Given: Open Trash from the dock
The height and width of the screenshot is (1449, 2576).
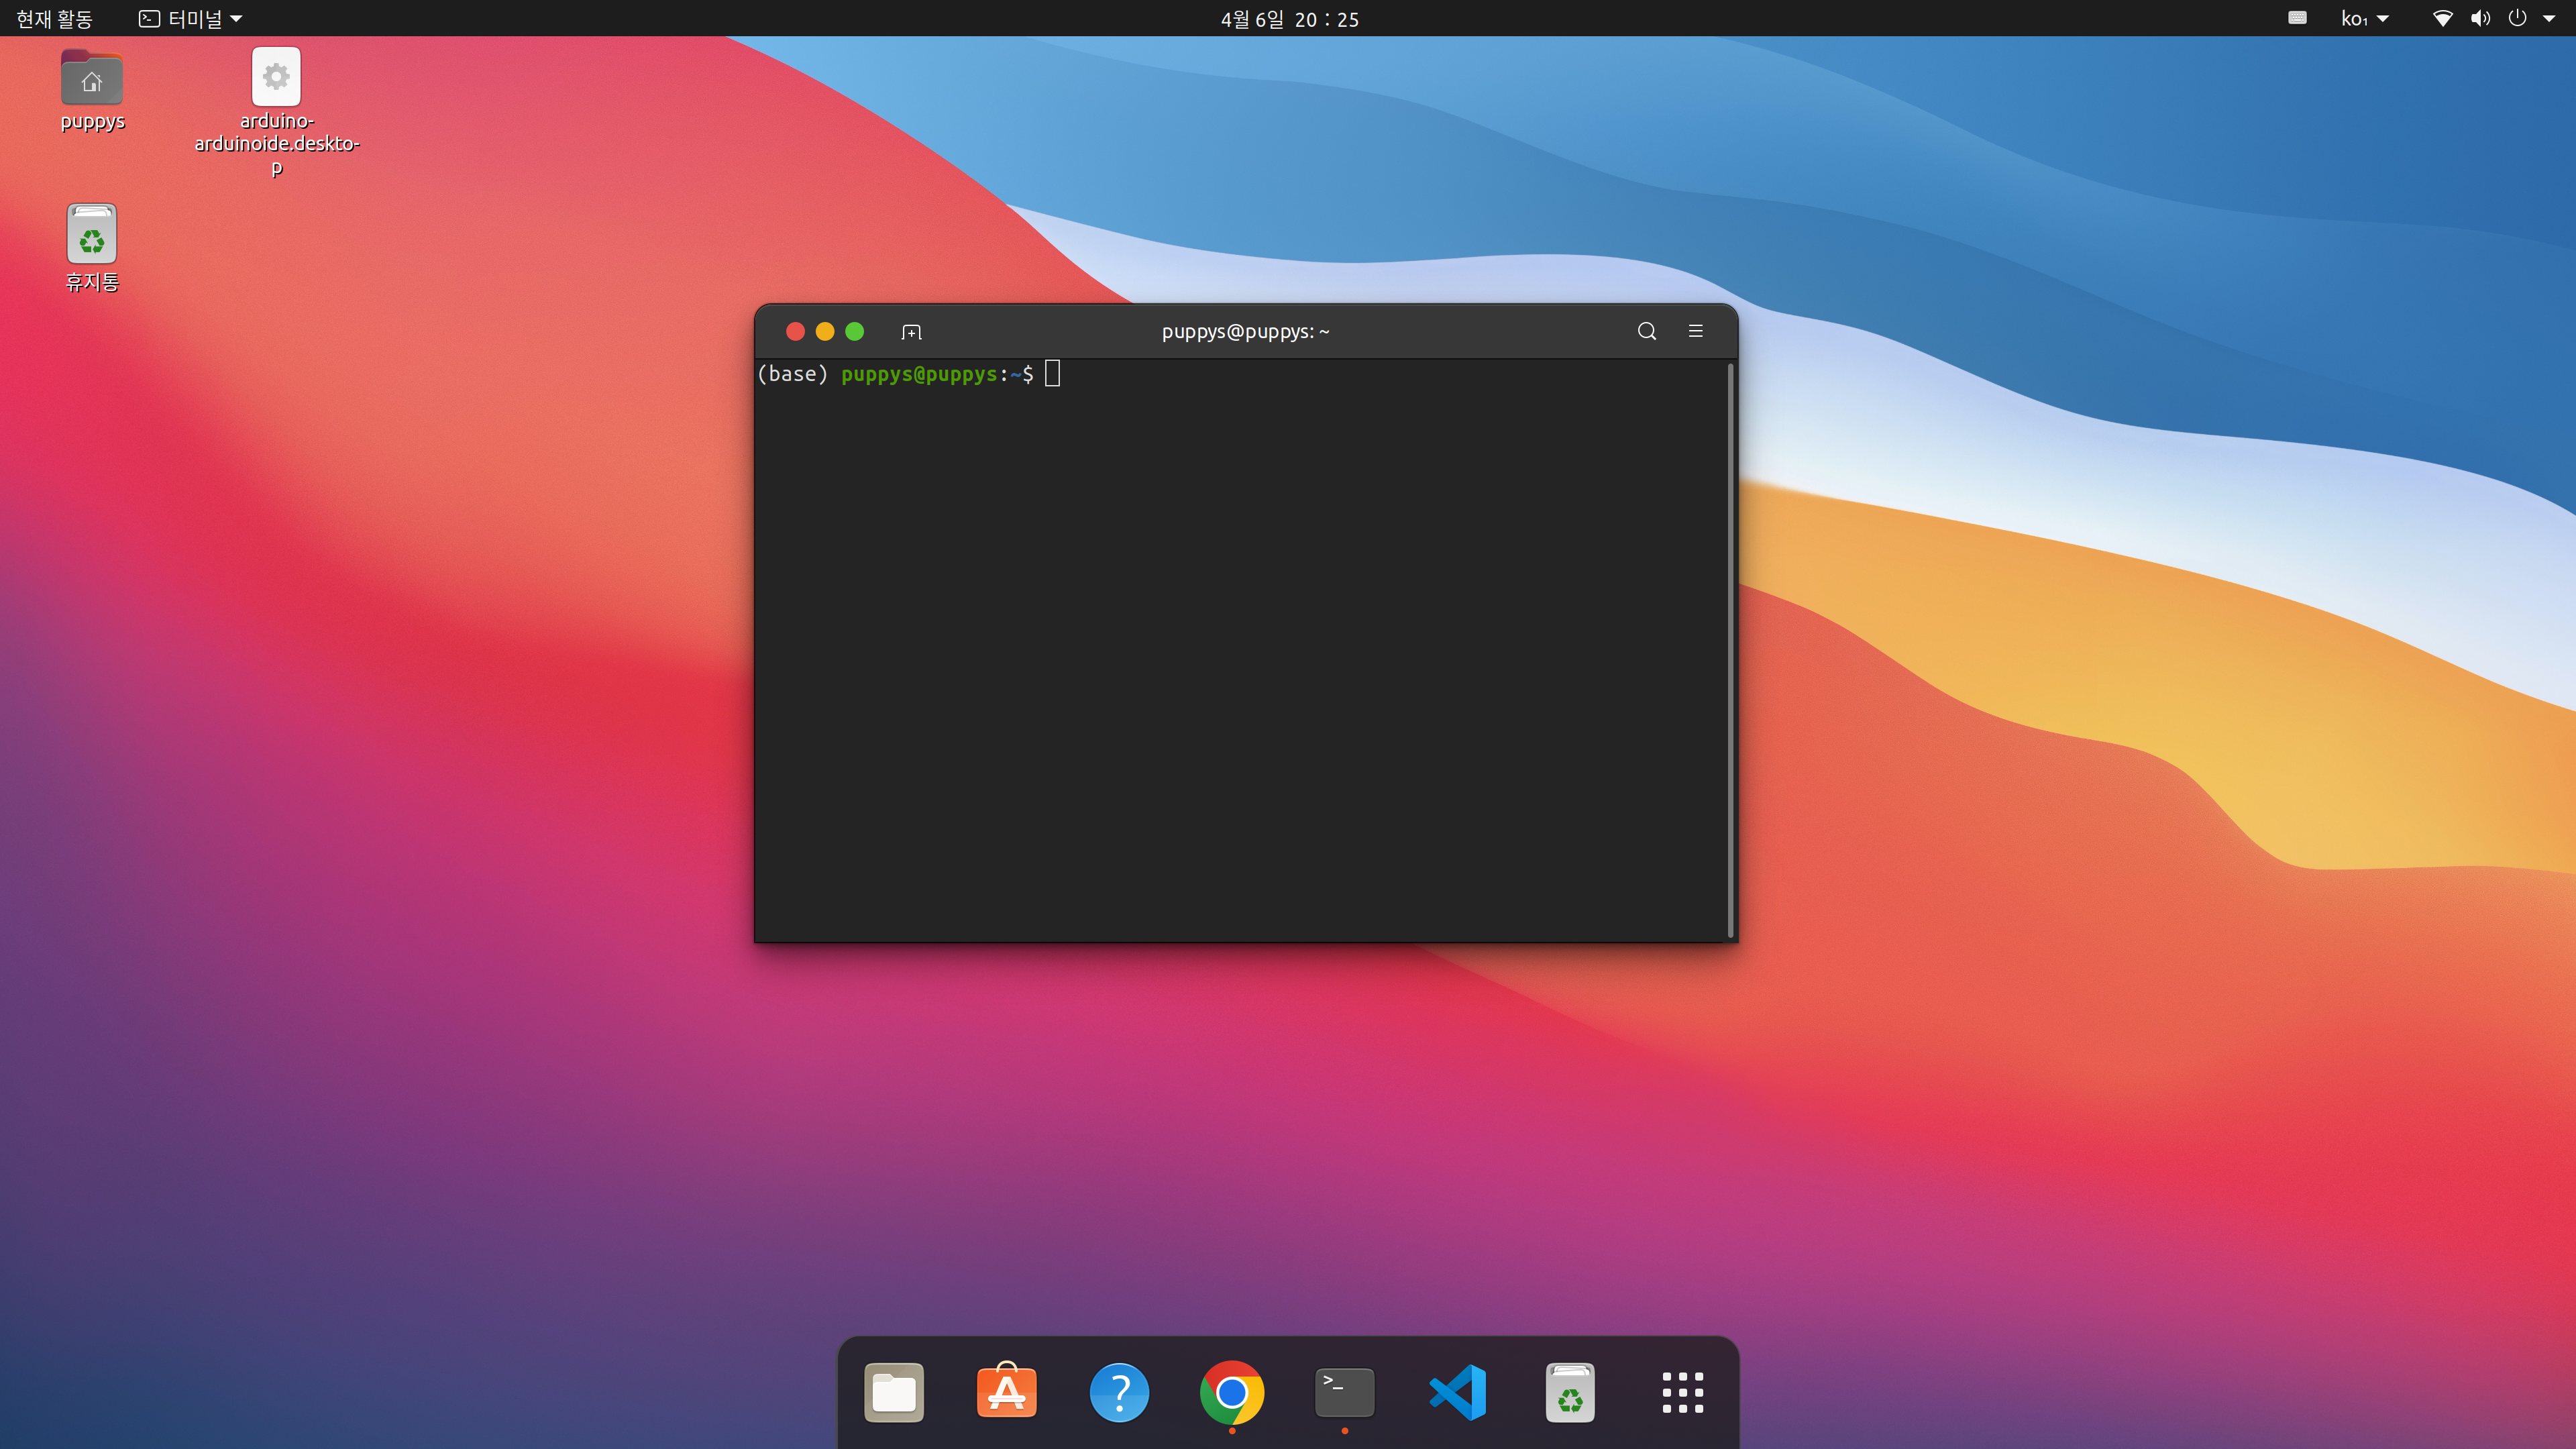Looking at the screenshot, I should click(x=1569, y=1391).
